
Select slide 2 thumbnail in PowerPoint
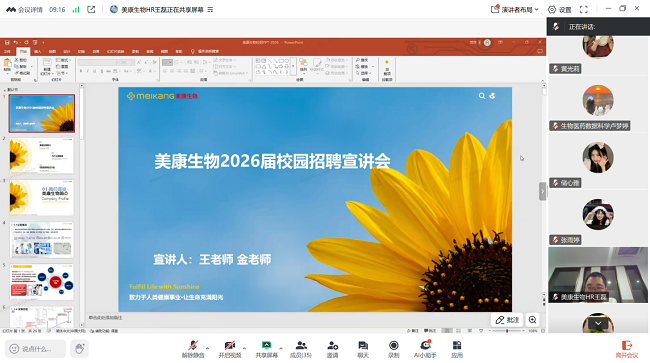point(42,156)
